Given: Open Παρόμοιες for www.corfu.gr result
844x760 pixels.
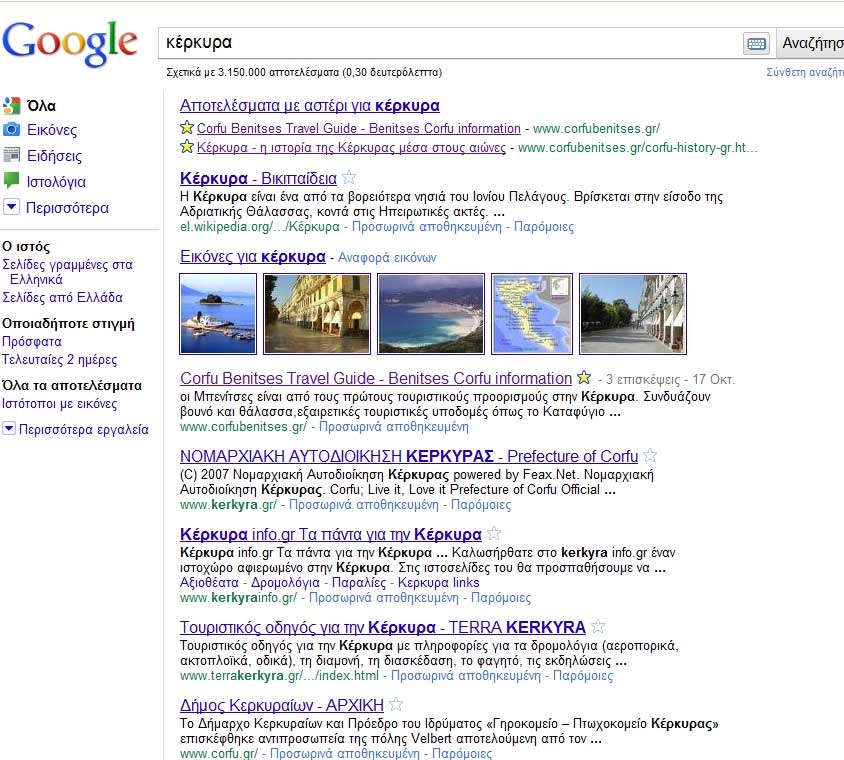Looking at the screenshot, I should 462,754.
